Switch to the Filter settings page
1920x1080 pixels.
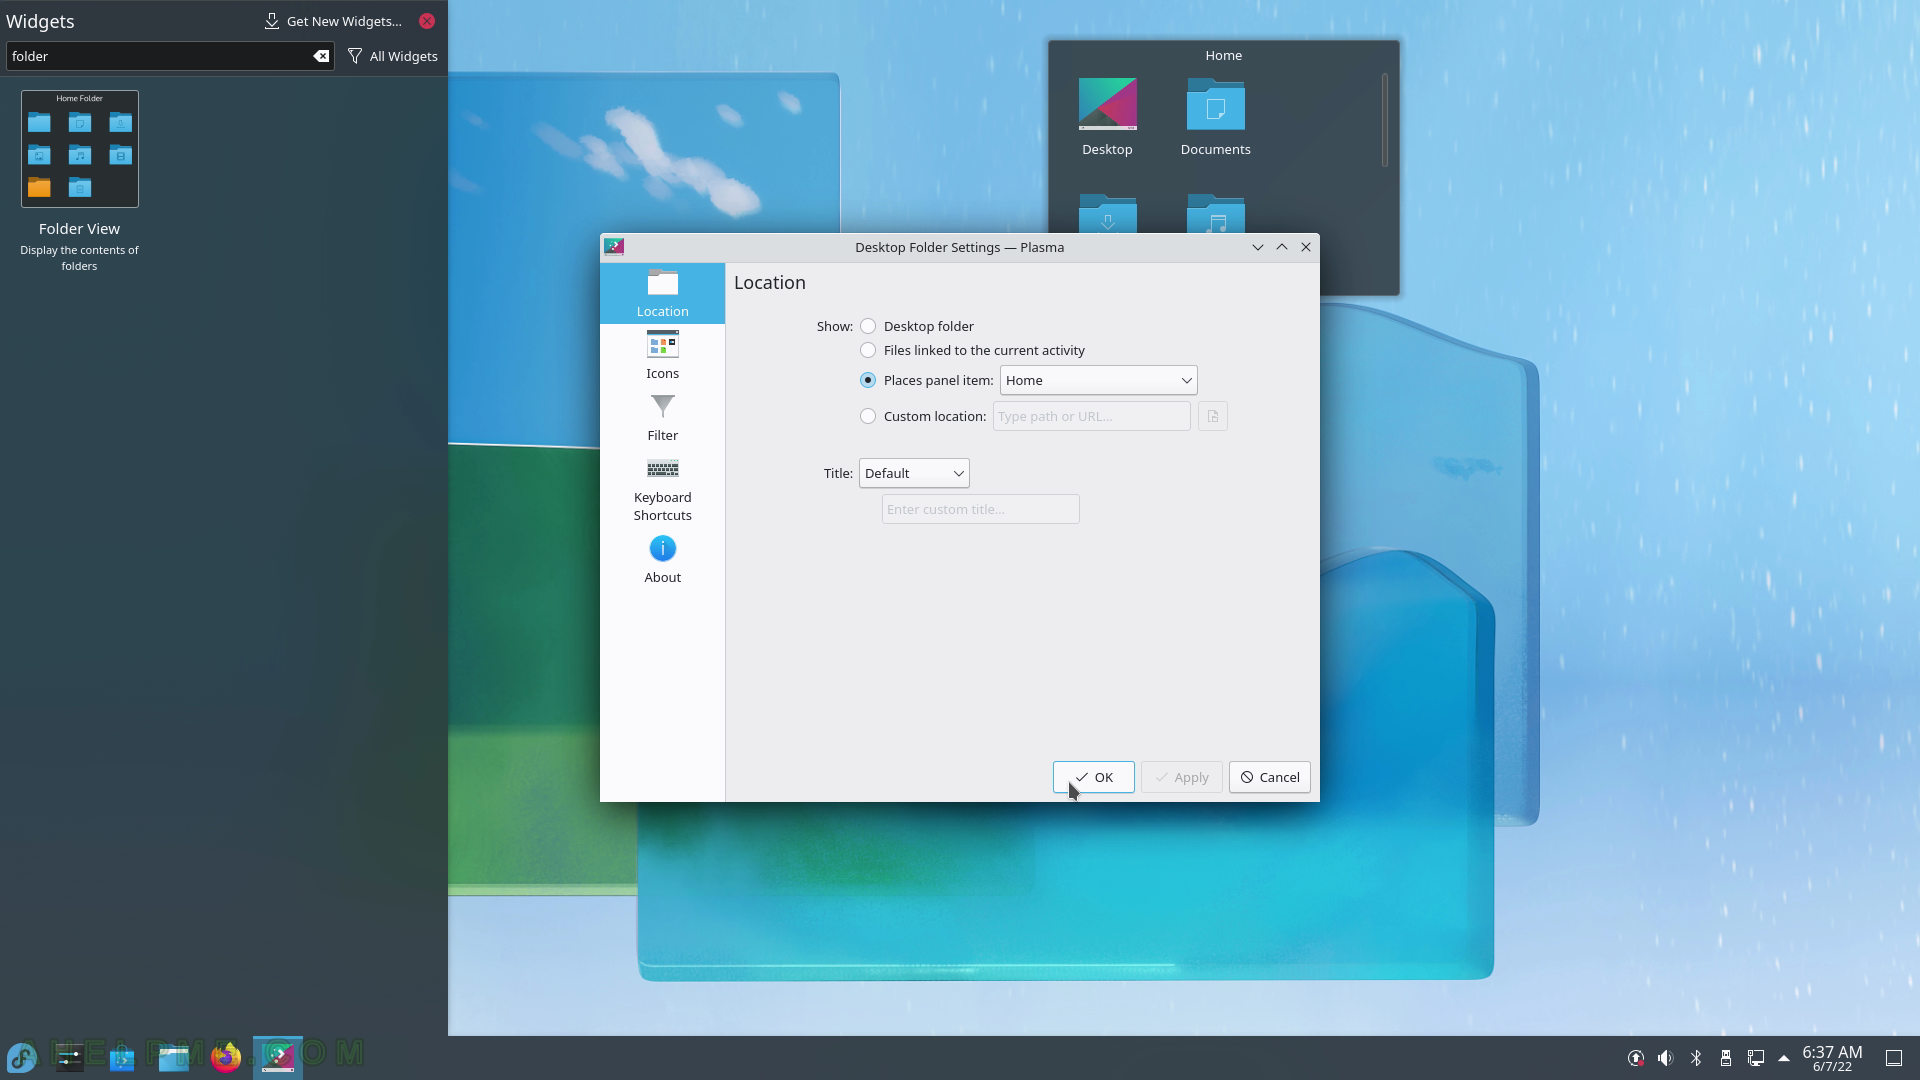click(662, 417)
